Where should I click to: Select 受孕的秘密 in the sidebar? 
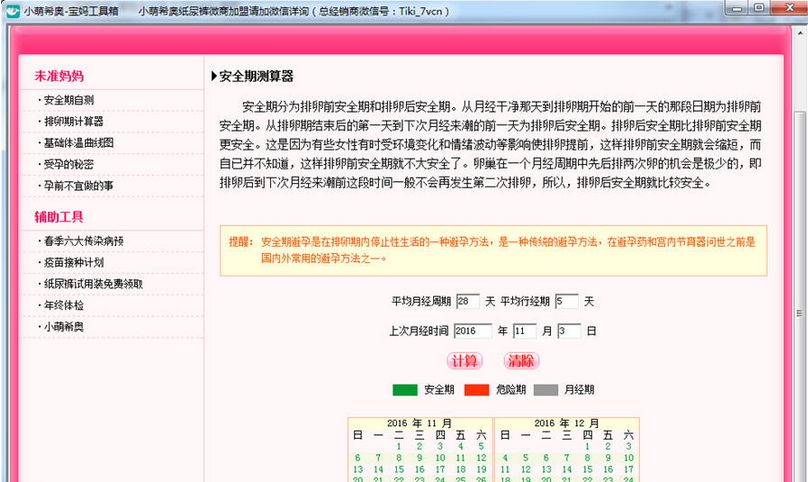coord(69,164)
